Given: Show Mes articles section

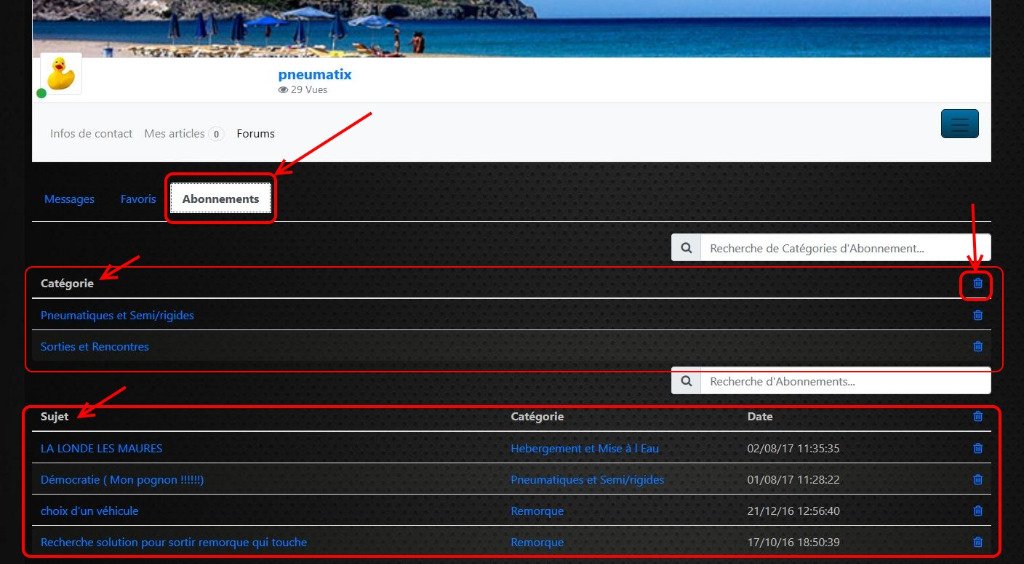Looking at the screenshot, I should pyautogui.click(x=174, y=134).
